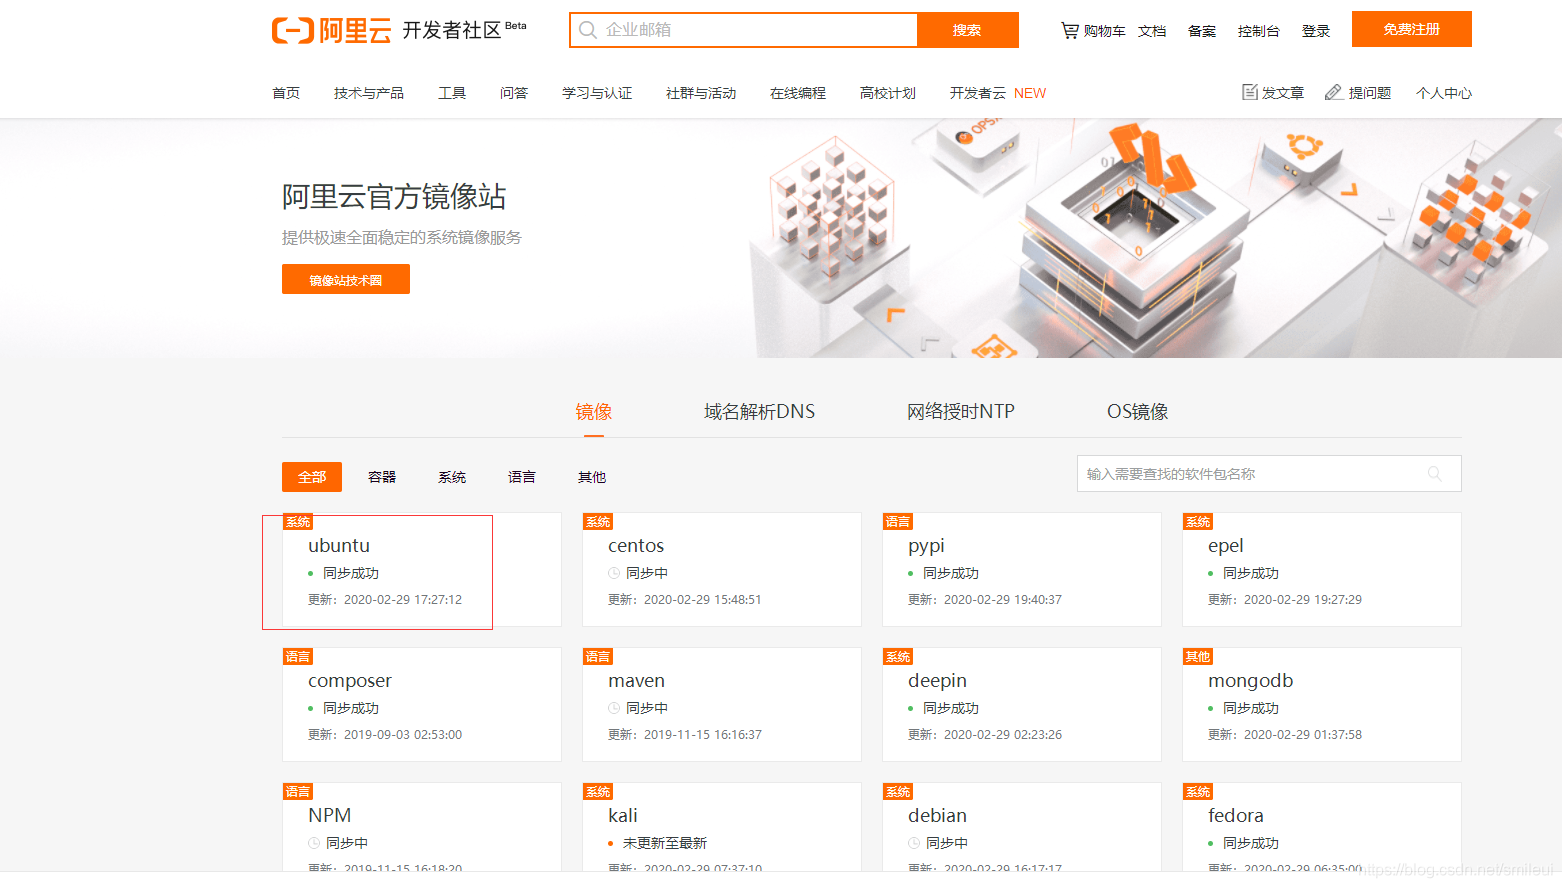The height and width of the screenshot is (888, 1562).
Task: Click the clock sync icon on maven card
Action: (614, 708)
